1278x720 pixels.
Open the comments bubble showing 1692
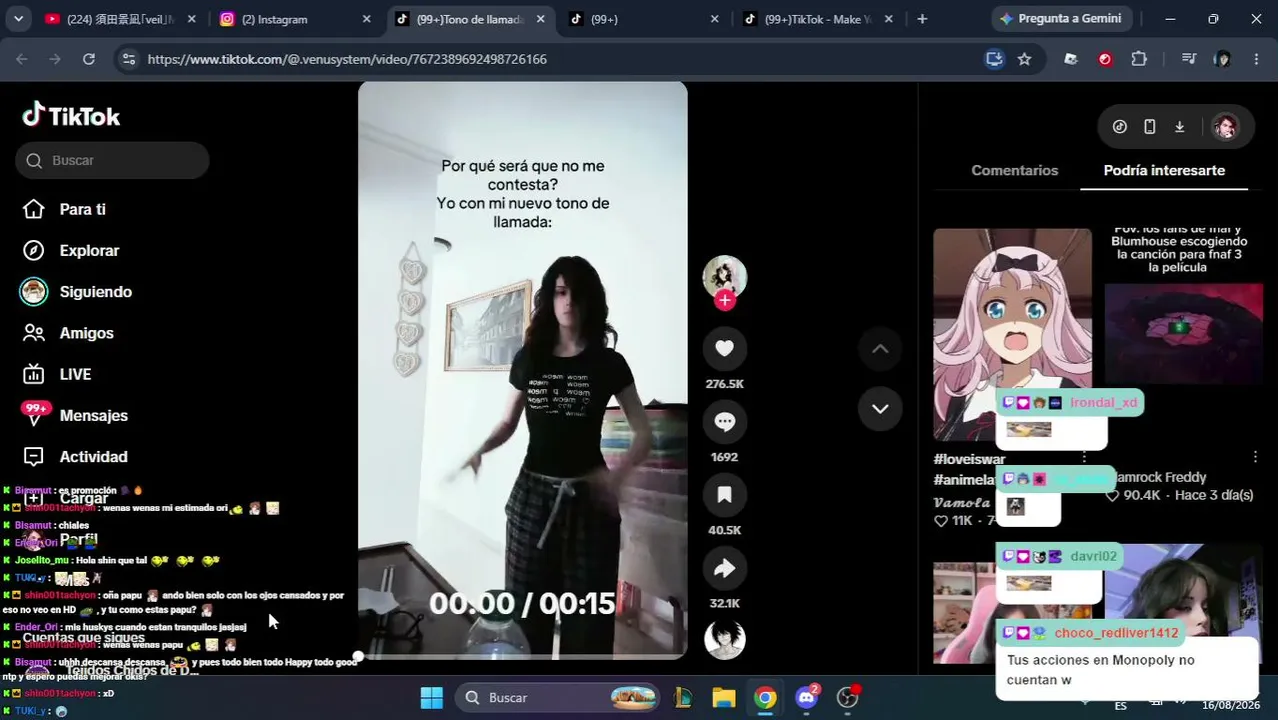(x=725, y=422)
